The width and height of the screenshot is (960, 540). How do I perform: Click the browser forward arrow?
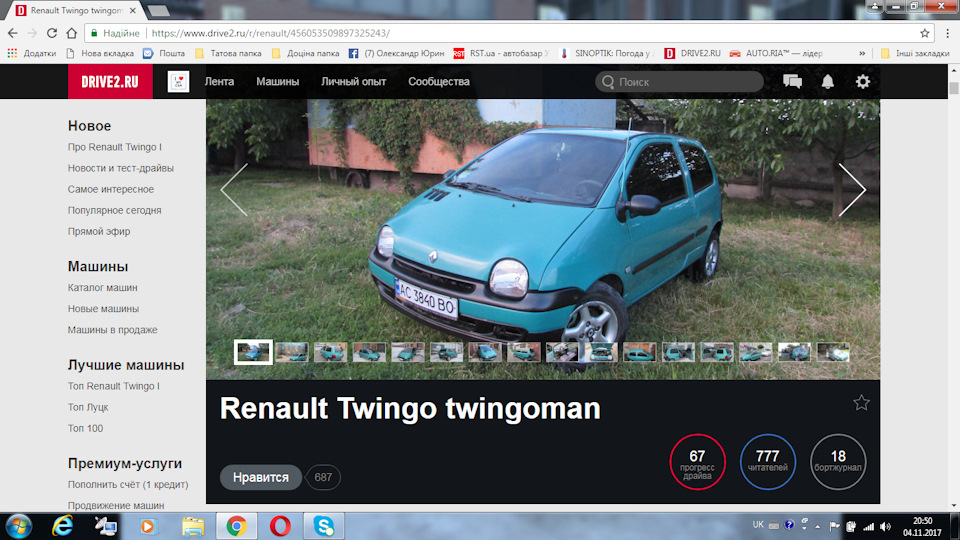click(x=32, y=33)
